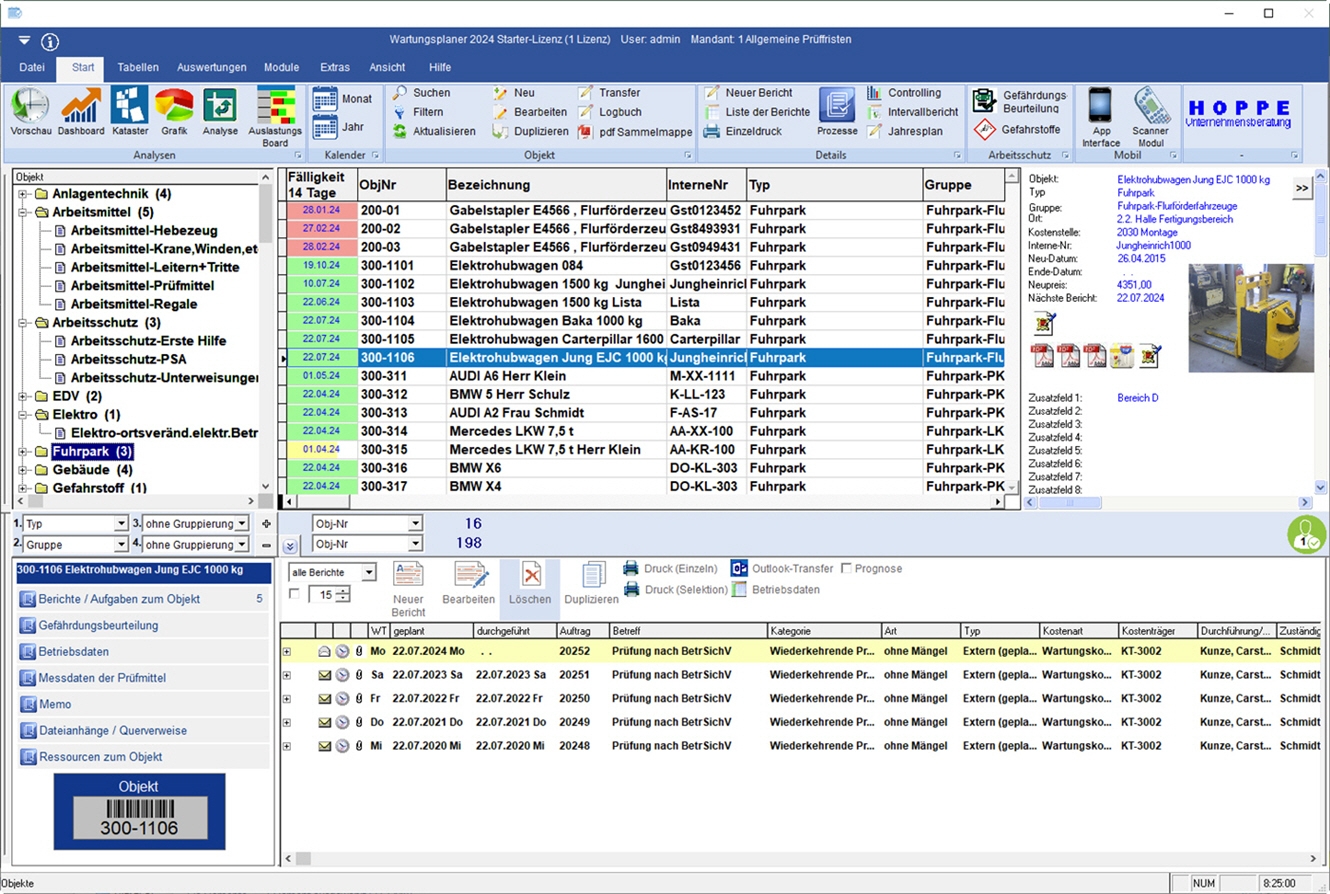Open Berichte / Aufgaben zum Objekt
Viewport: 1330px width, 894px height.
[x=143, y=599]
